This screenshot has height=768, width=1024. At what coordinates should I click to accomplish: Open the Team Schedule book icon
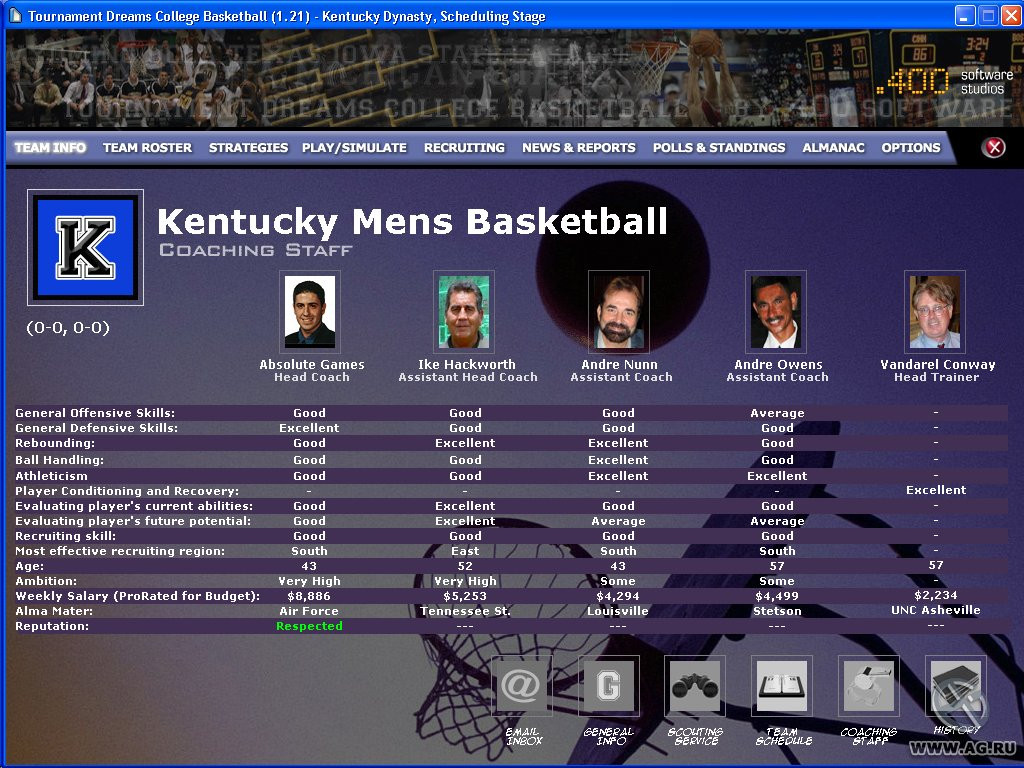(782, 686)
